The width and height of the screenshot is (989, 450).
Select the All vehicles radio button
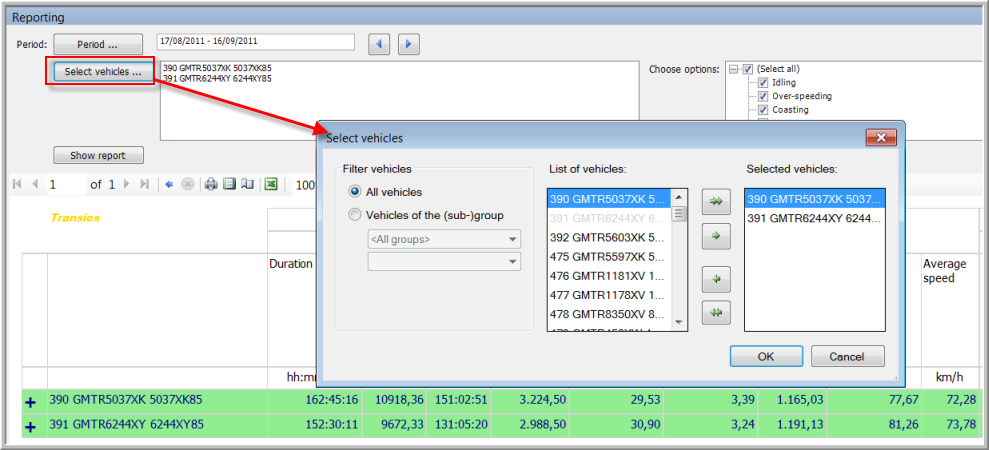354,192
